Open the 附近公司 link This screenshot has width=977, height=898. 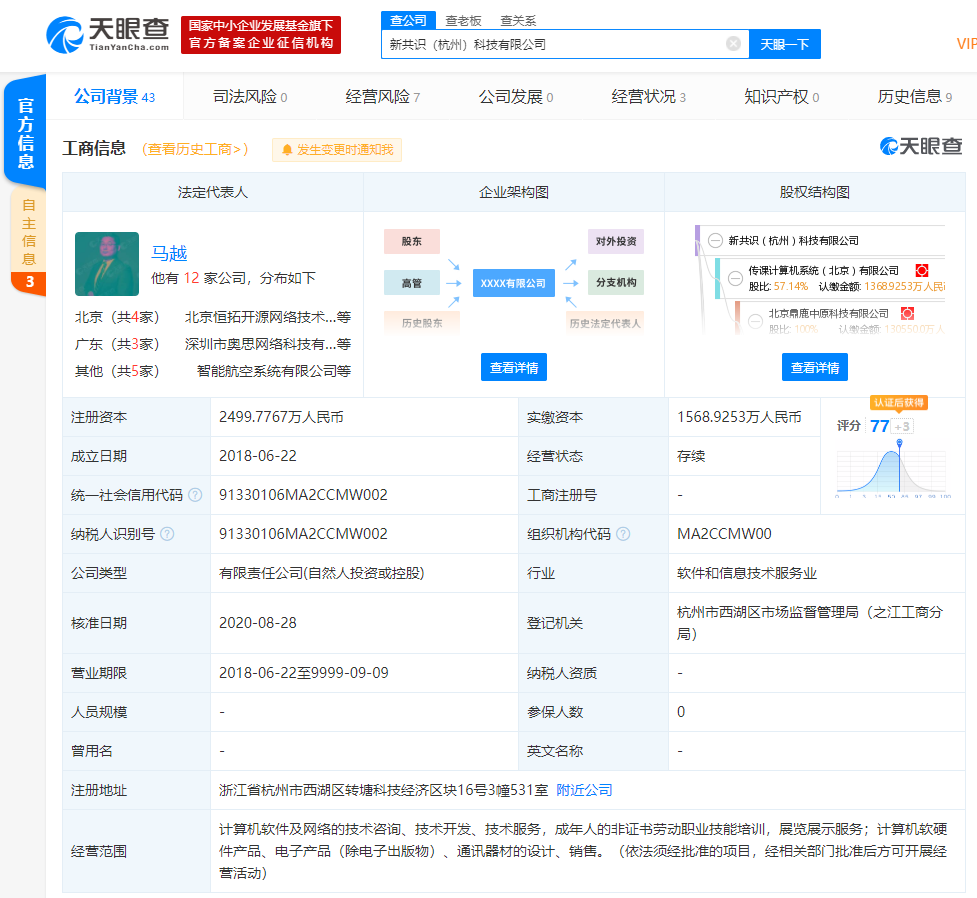[x=584, y=790]
